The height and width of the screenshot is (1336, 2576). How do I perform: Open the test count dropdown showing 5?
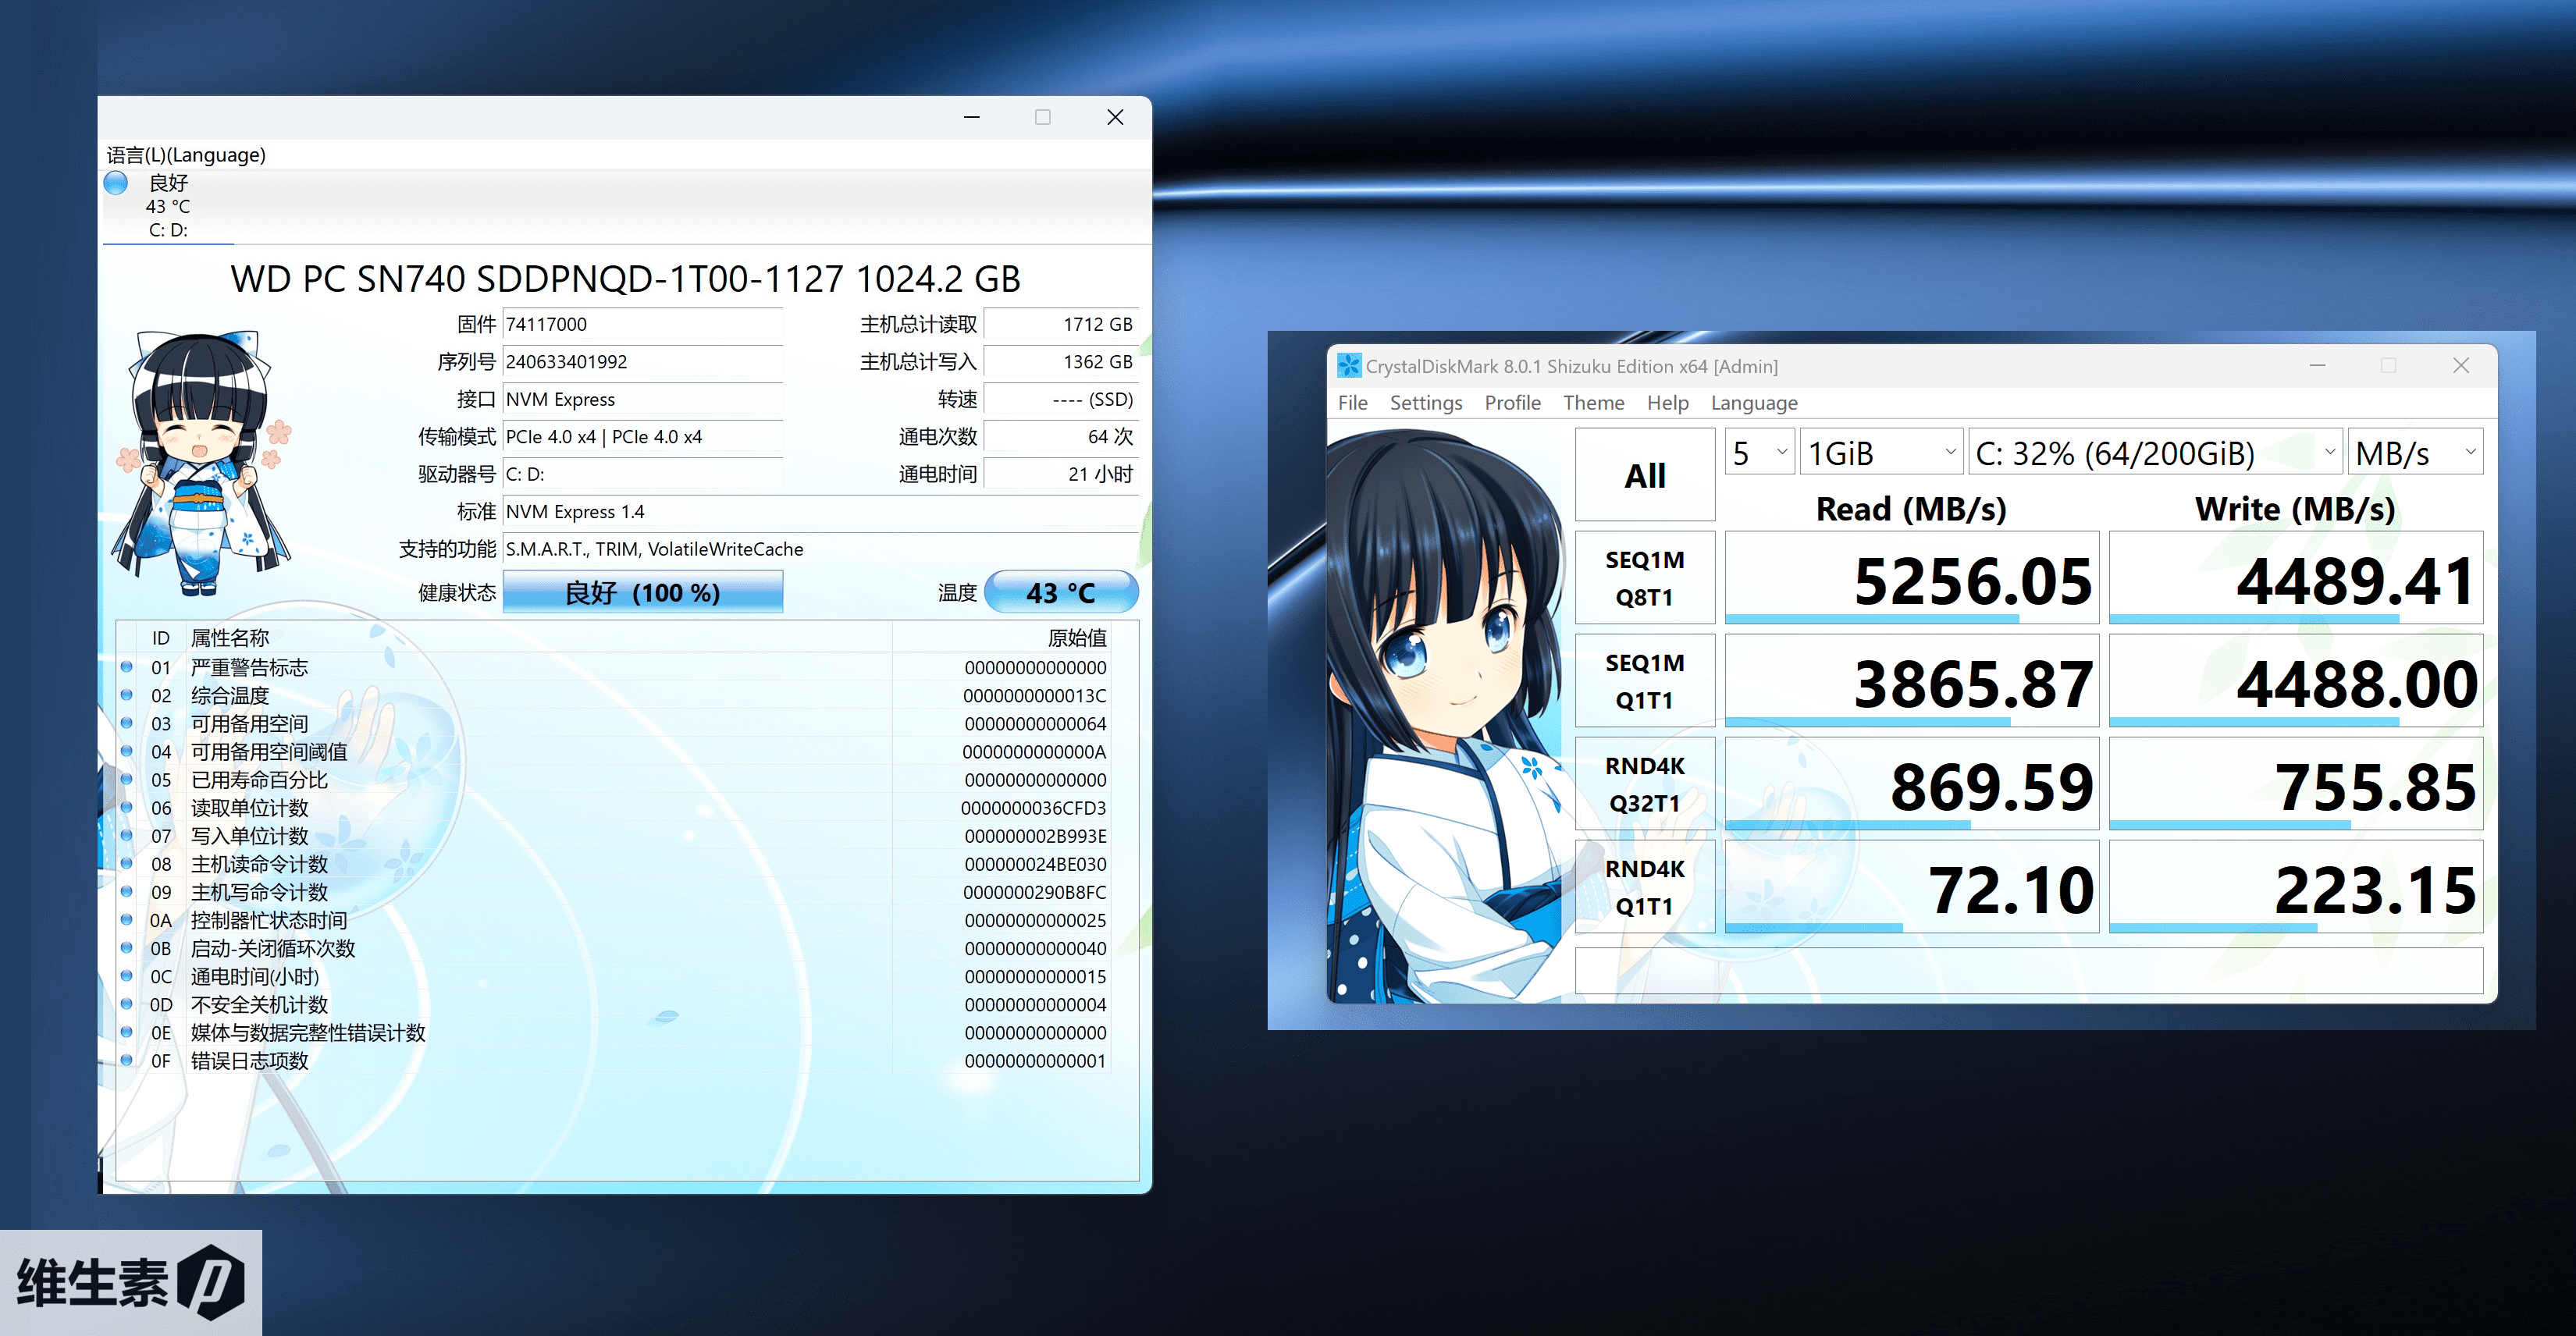pos(1759,453)
